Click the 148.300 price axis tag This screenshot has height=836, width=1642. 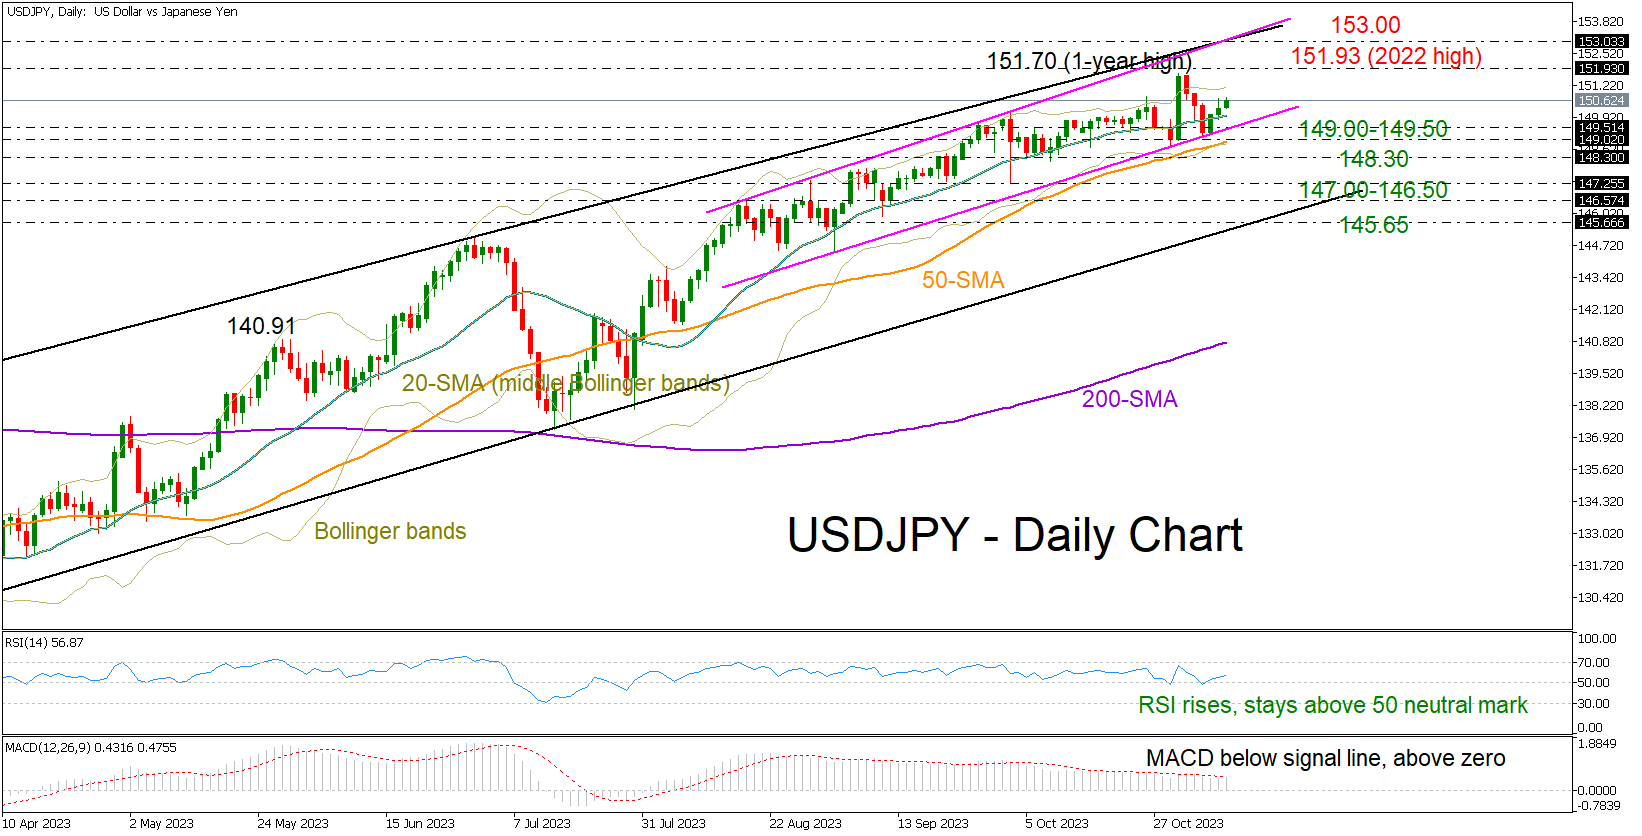point(1601,157)
